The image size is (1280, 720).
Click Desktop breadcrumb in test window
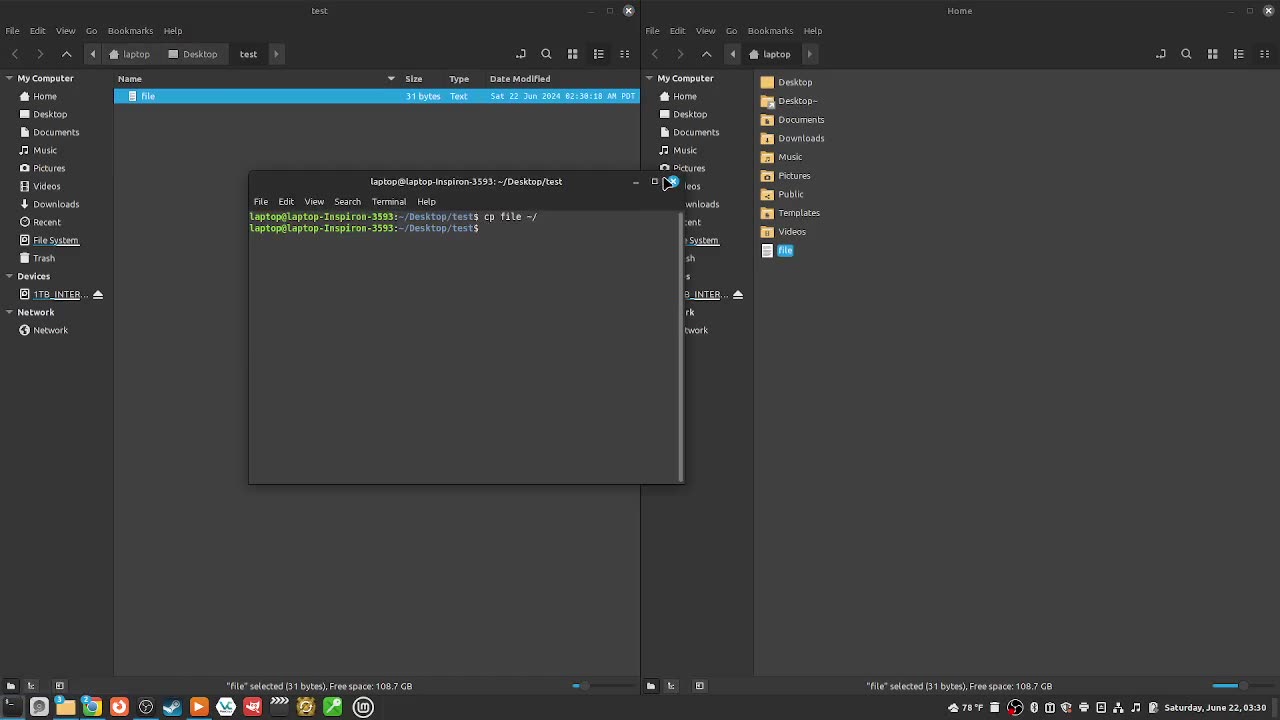pyautogui.click(x=192, y=54)
